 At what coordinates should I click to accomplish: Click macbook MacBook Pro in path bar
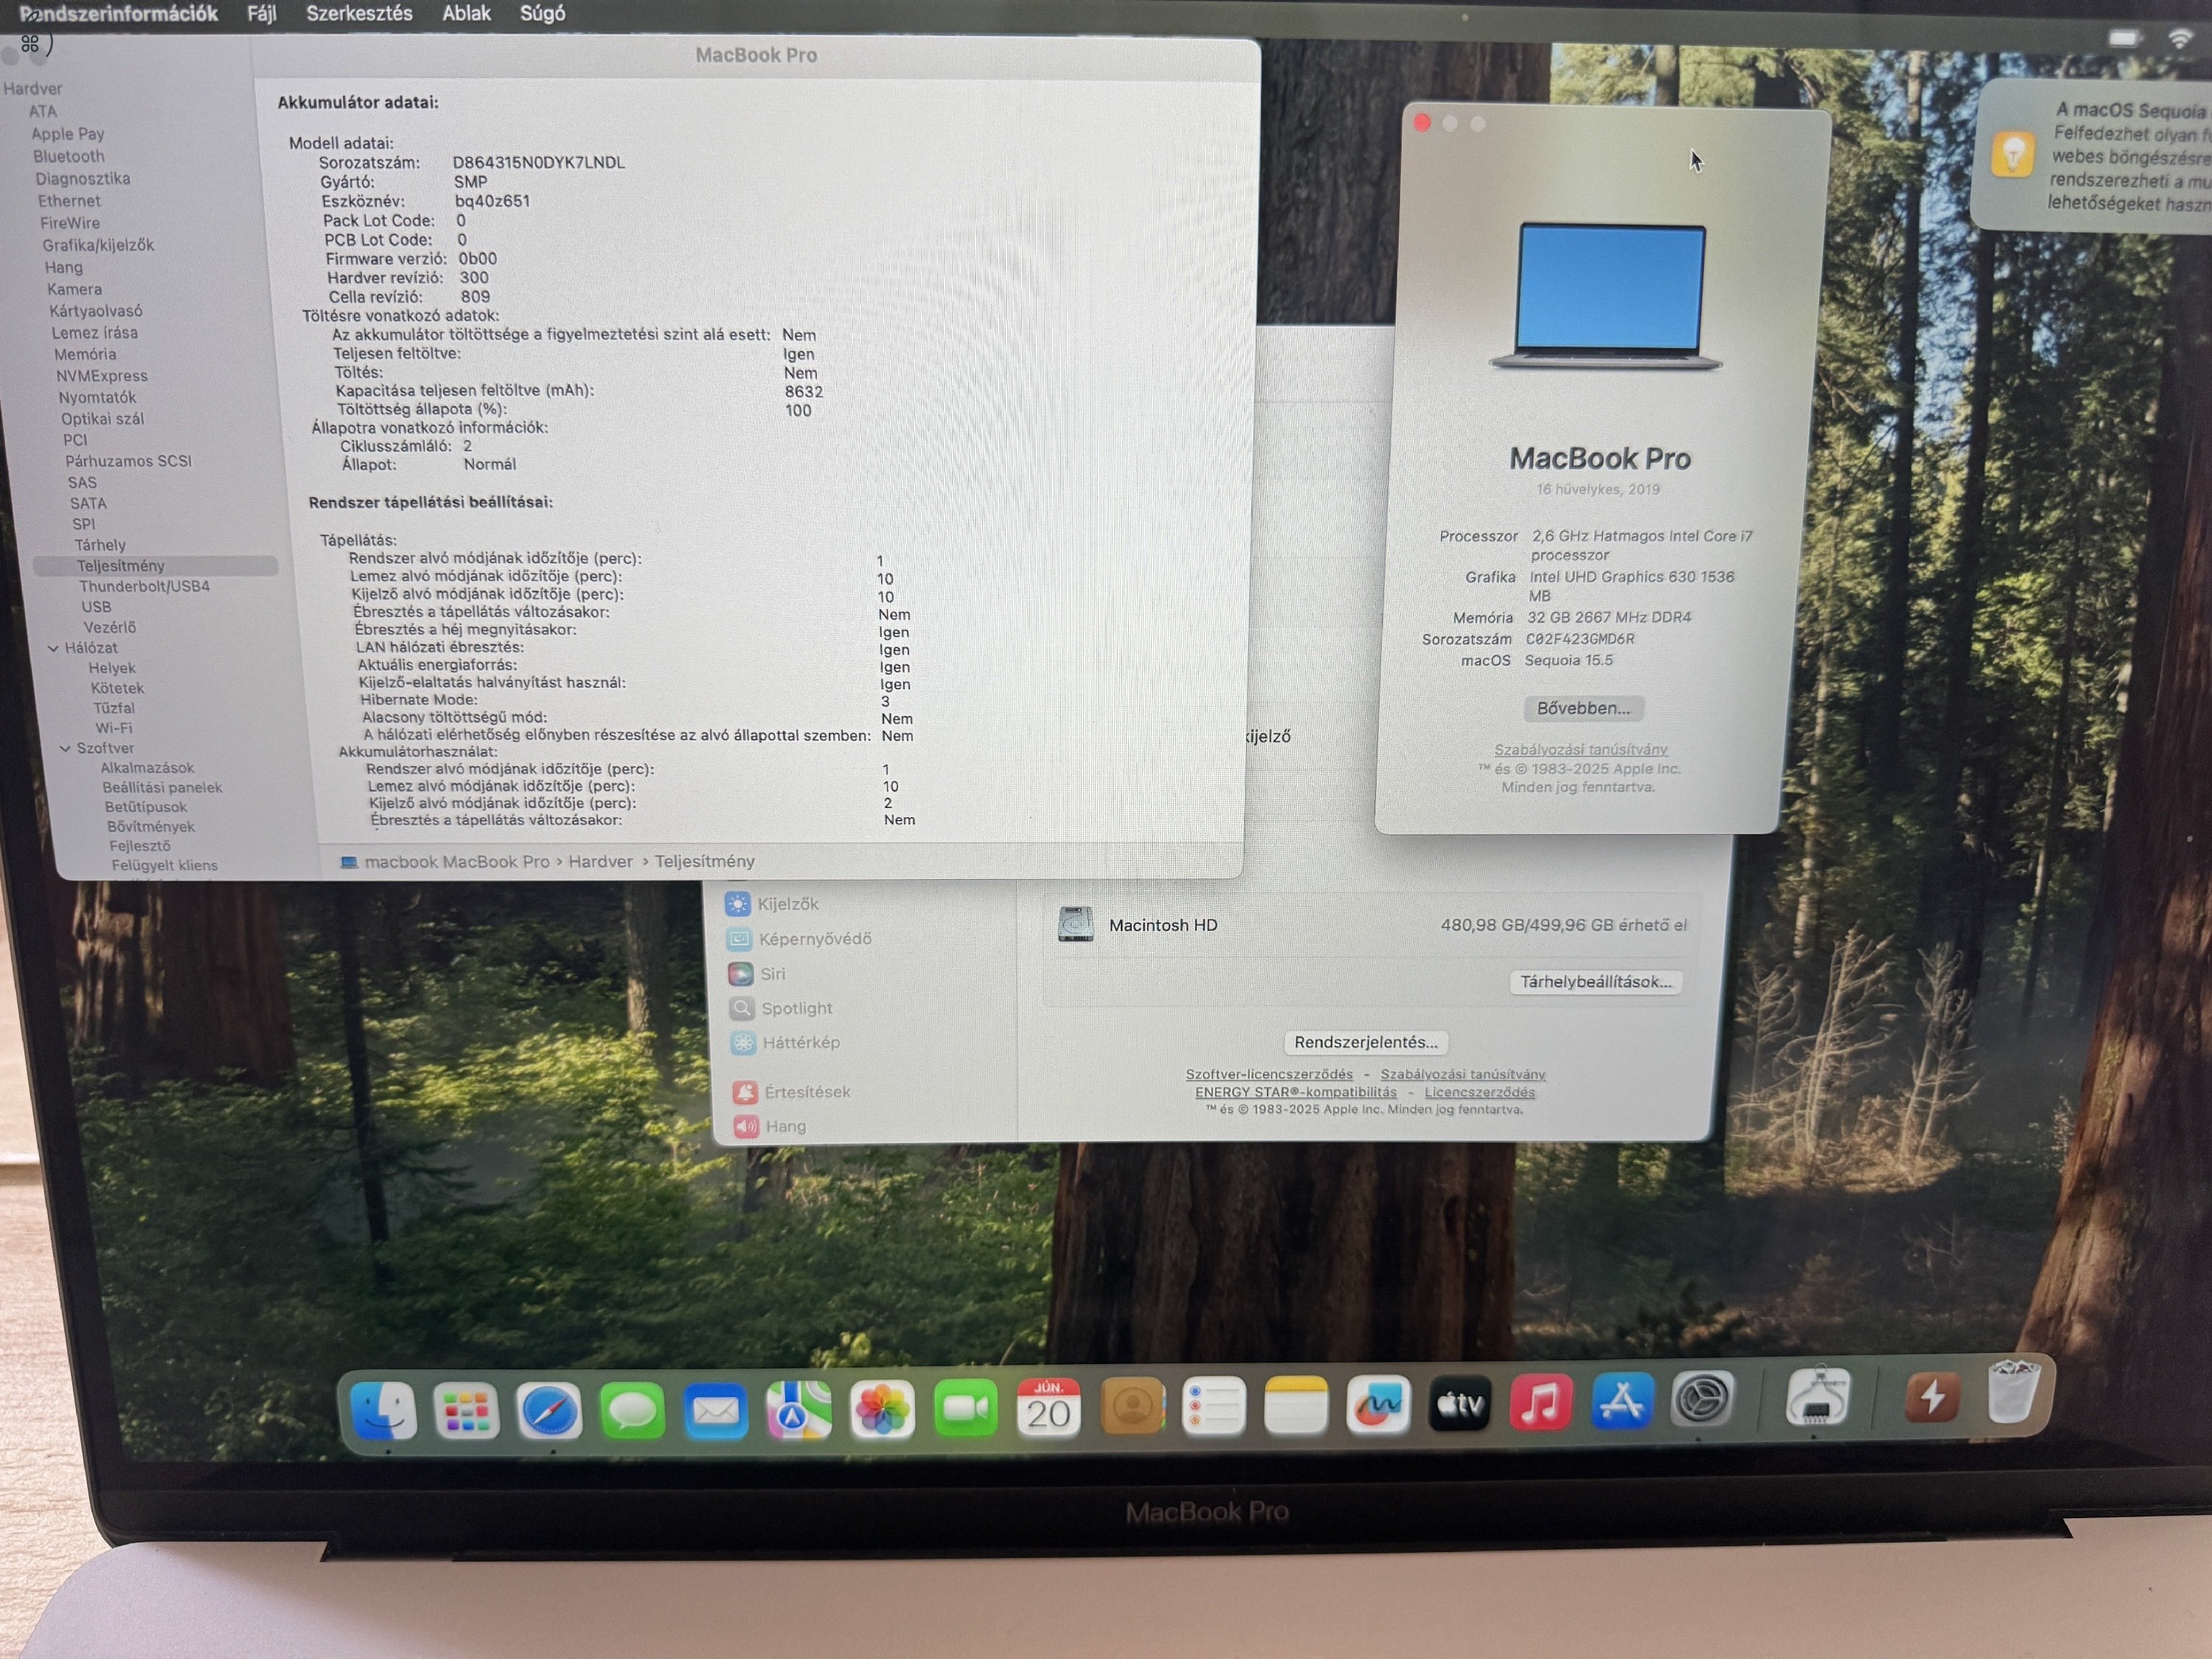[x=445, y=861]
